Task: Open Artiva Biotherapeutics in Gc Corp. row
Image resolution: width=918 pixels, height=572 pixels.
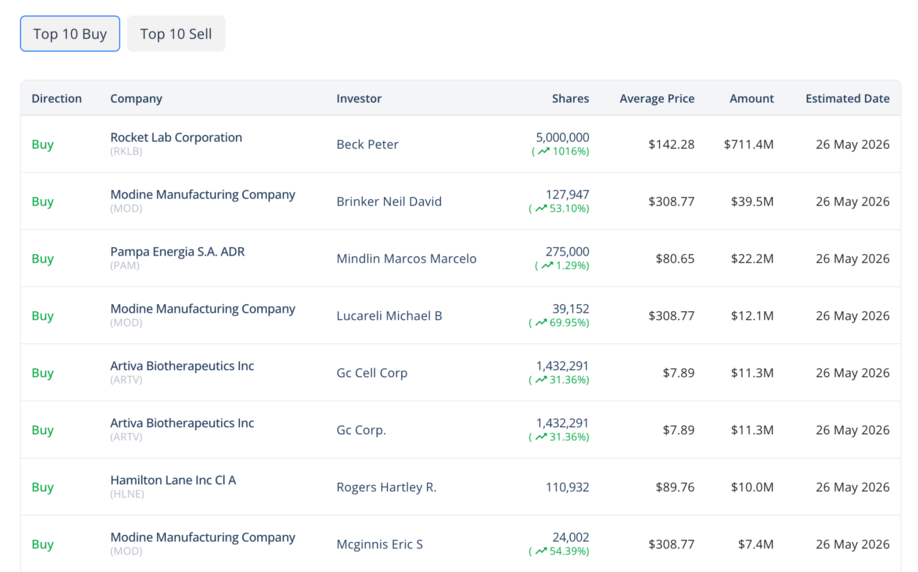Action: coord(182,423)
